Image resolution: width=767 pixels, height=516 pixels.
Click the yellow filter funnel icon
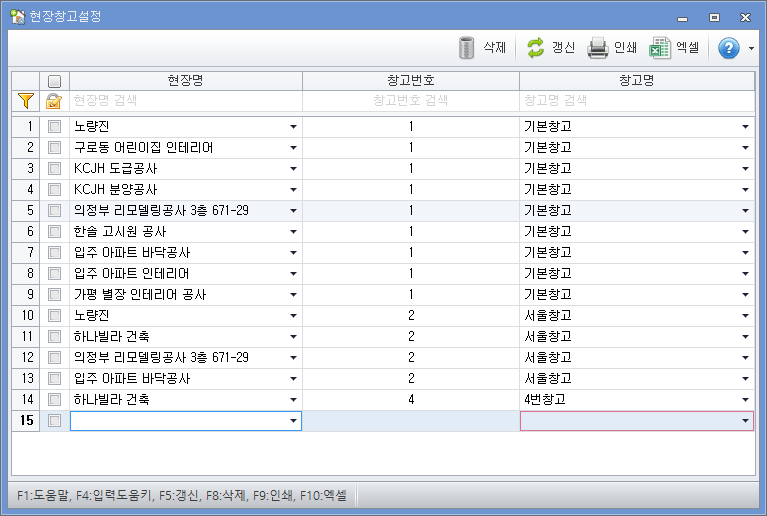click(26, 101)
